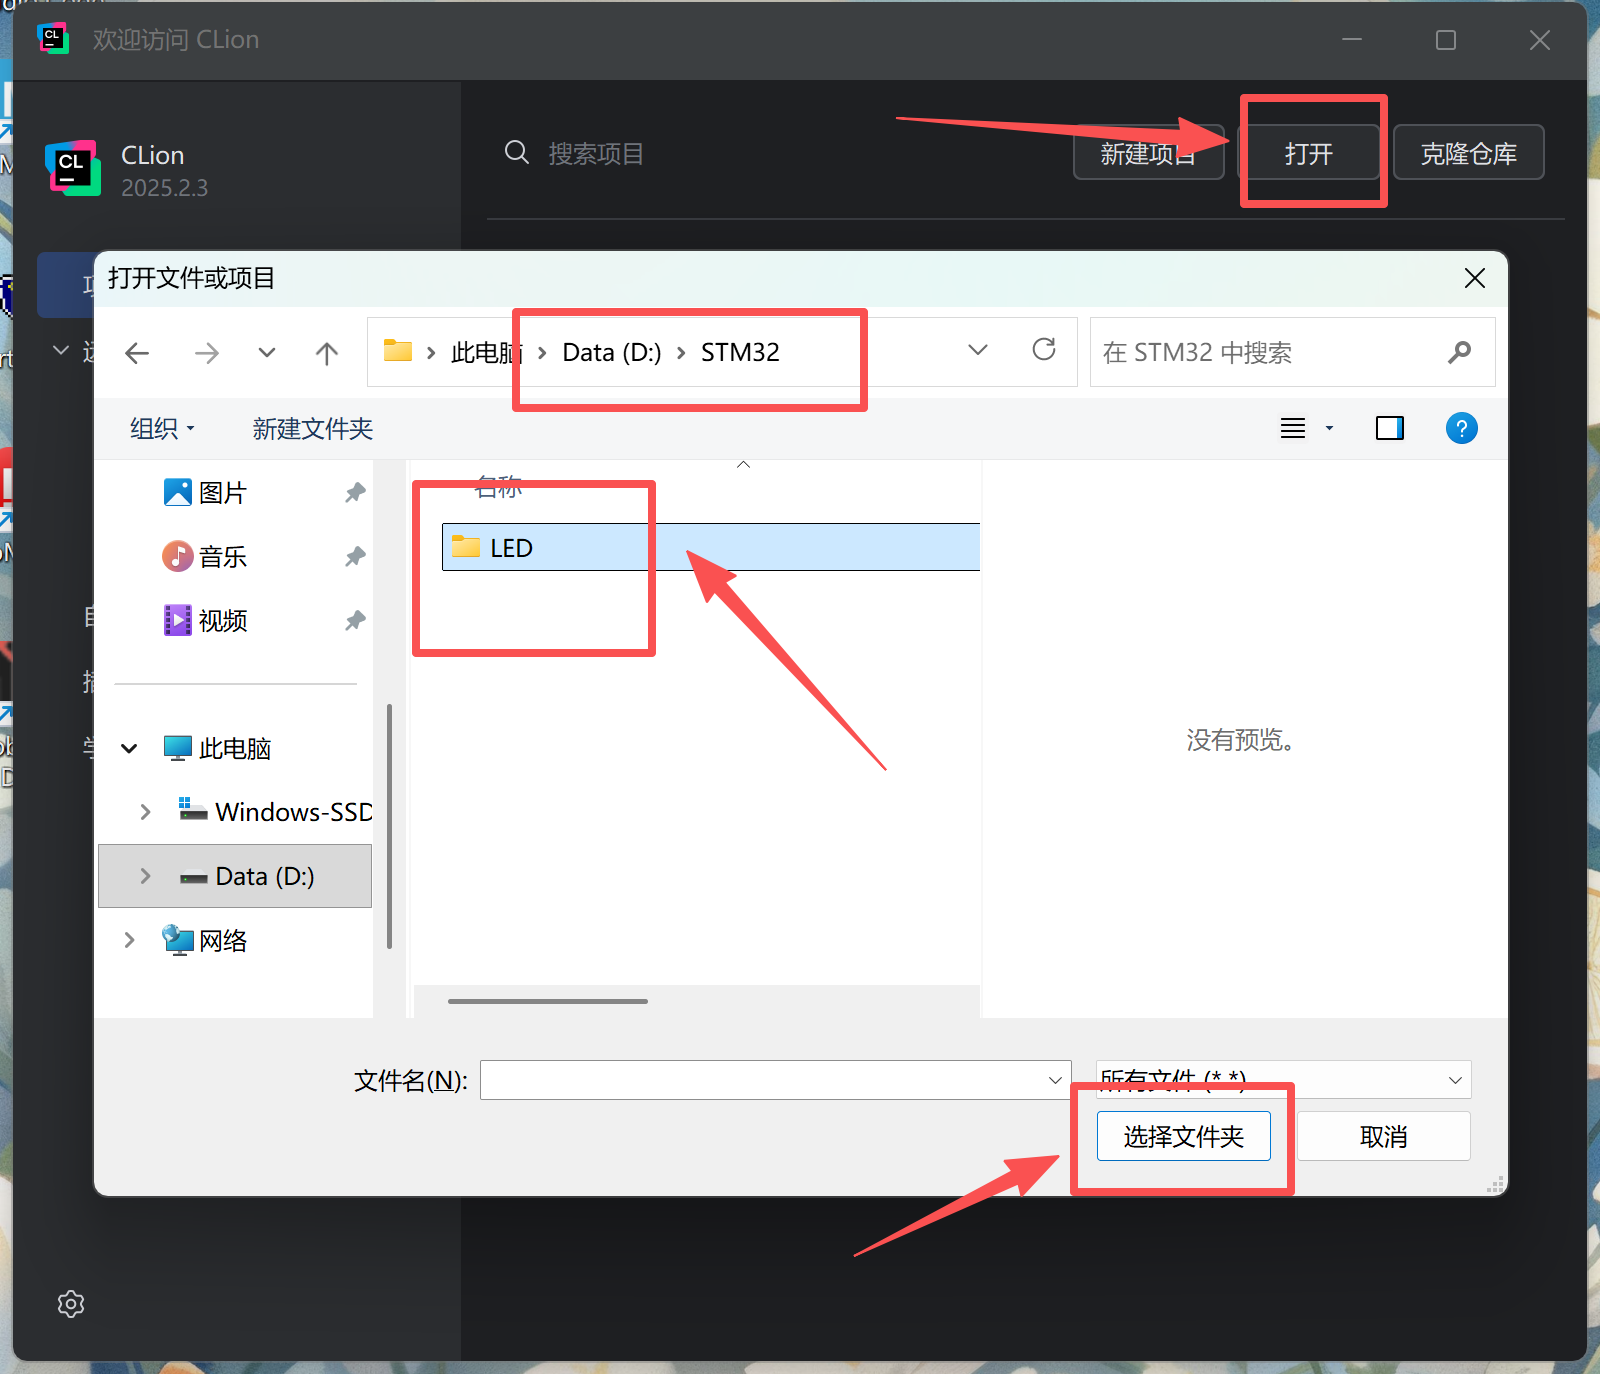The width and height of the screenshot is (1600, 1374).
Task: Click the navigation pane vertical scrollbar
Action: (389, 826)
